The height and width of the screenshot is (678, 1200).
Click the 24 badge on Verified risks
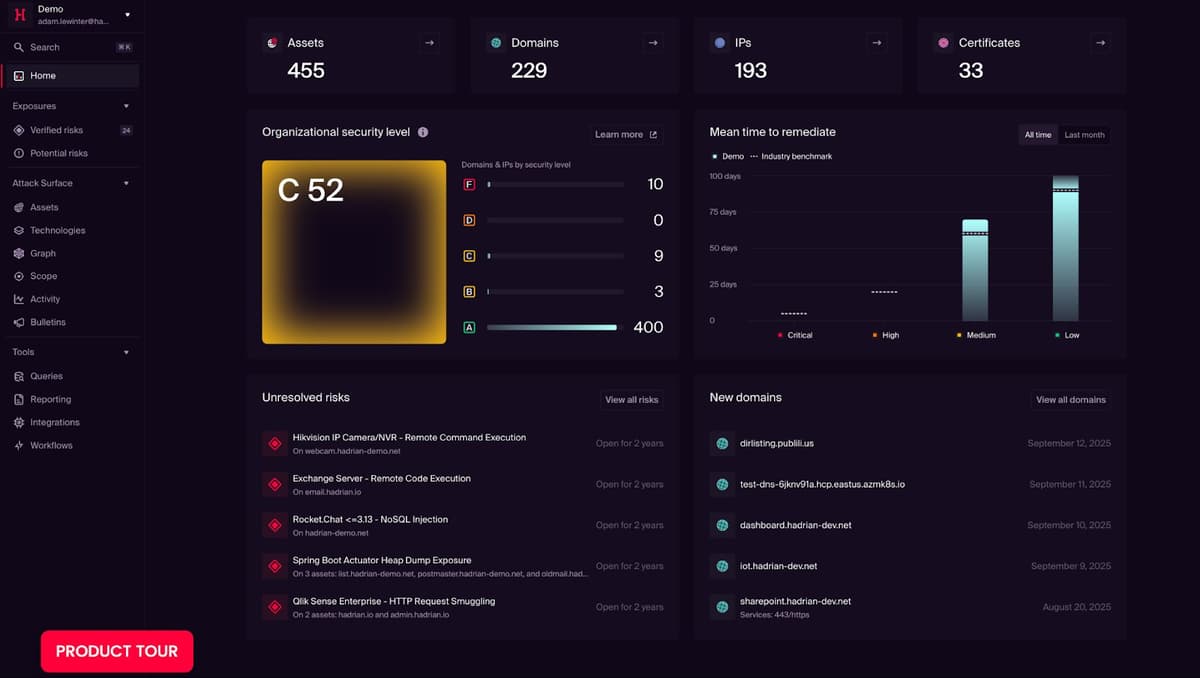(x=126, y=130)
